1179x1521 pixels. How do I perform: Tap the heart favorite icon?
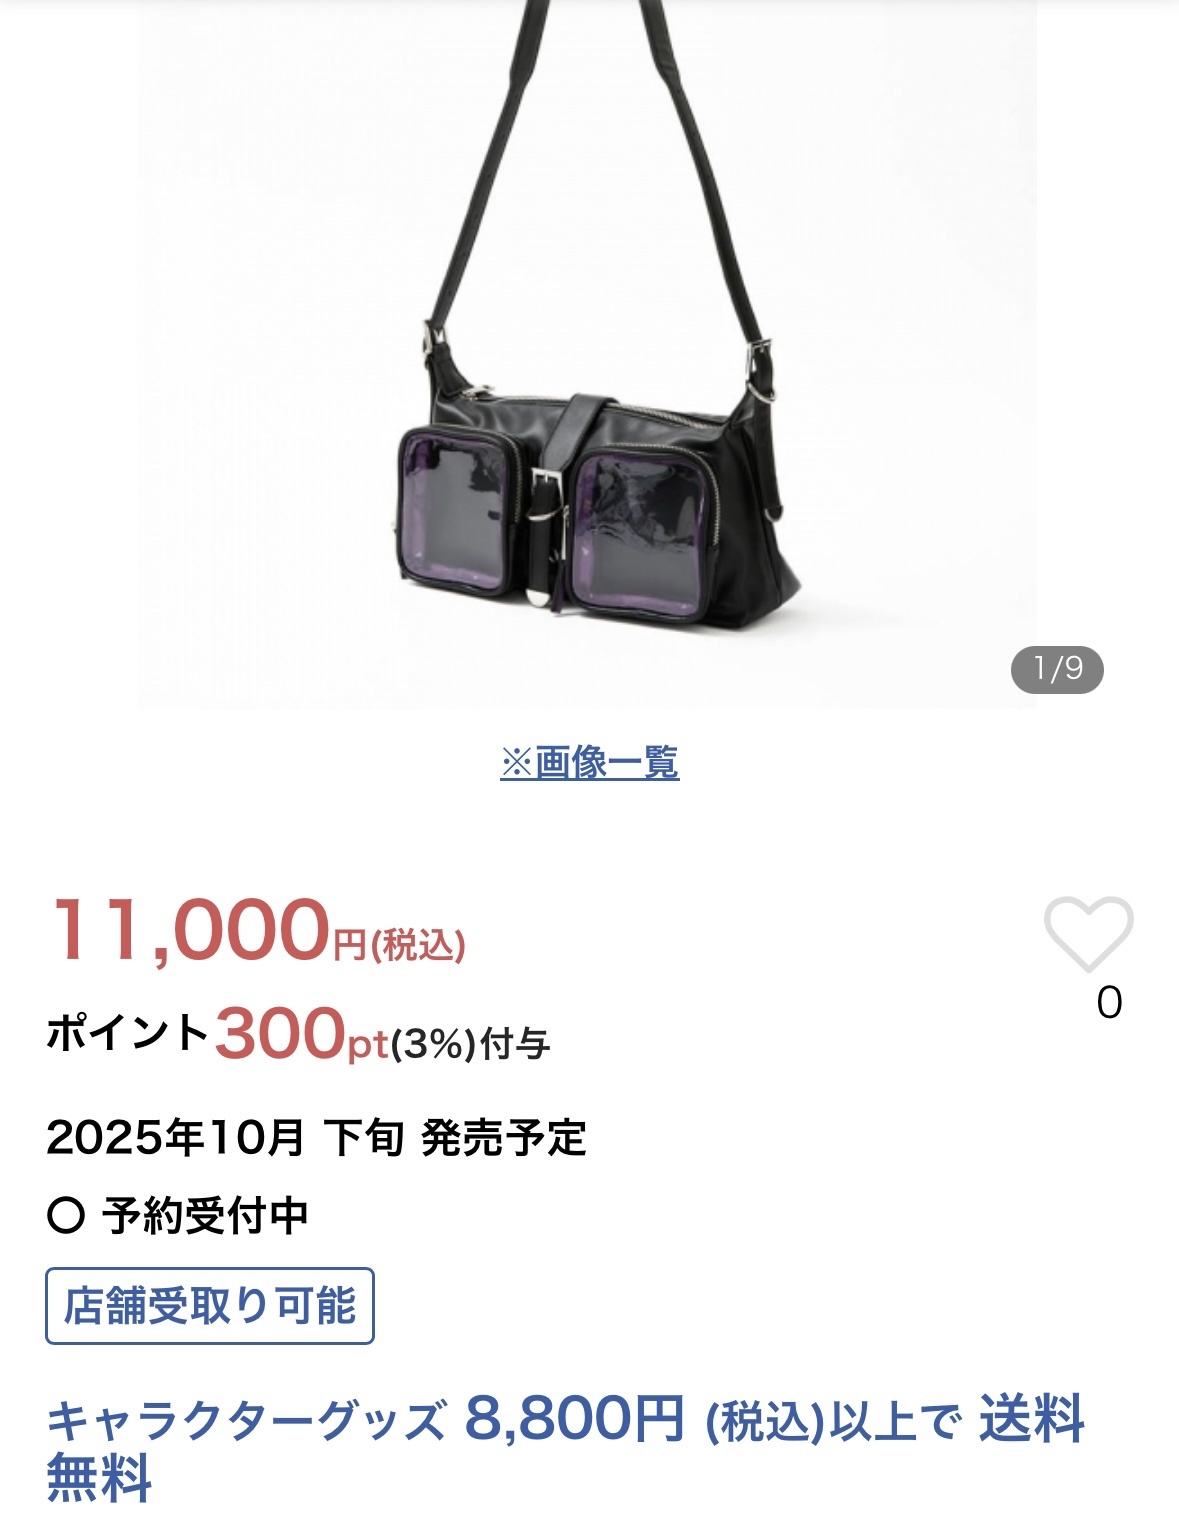tap(1088, 934)
